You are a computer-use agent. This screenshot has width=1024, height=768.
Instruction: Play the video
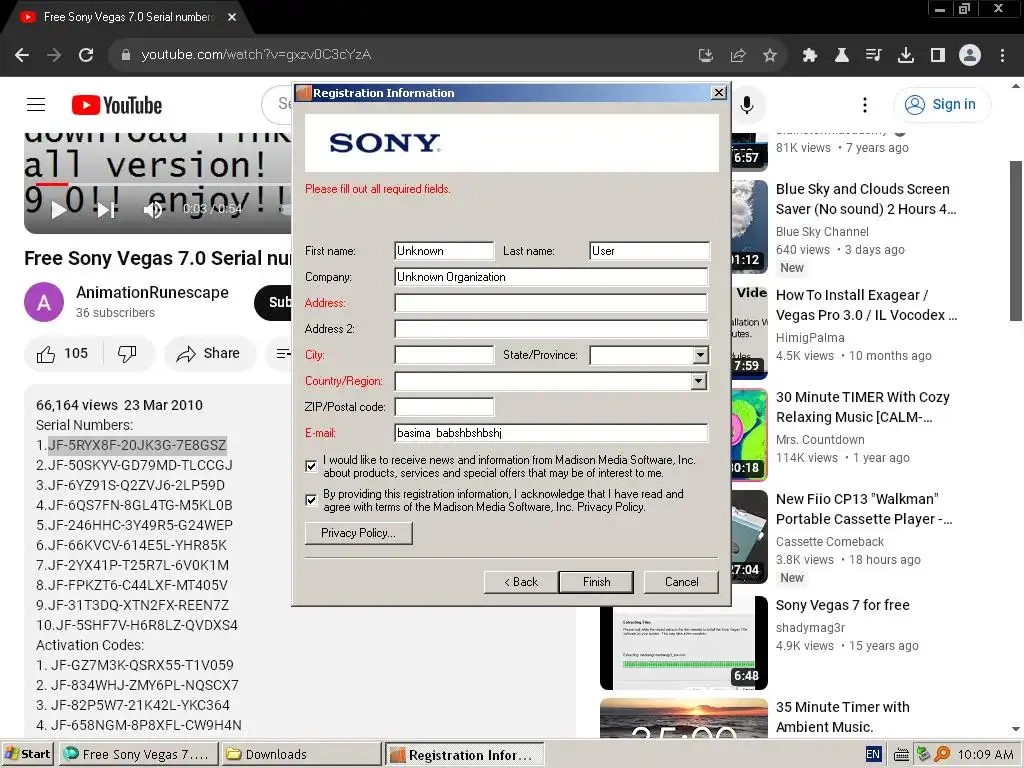[59, 210]
